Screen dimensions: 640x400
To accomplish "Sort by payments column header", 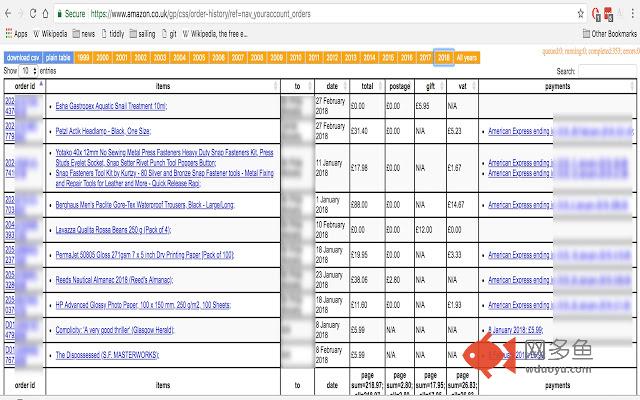I will tap(558, 86).
